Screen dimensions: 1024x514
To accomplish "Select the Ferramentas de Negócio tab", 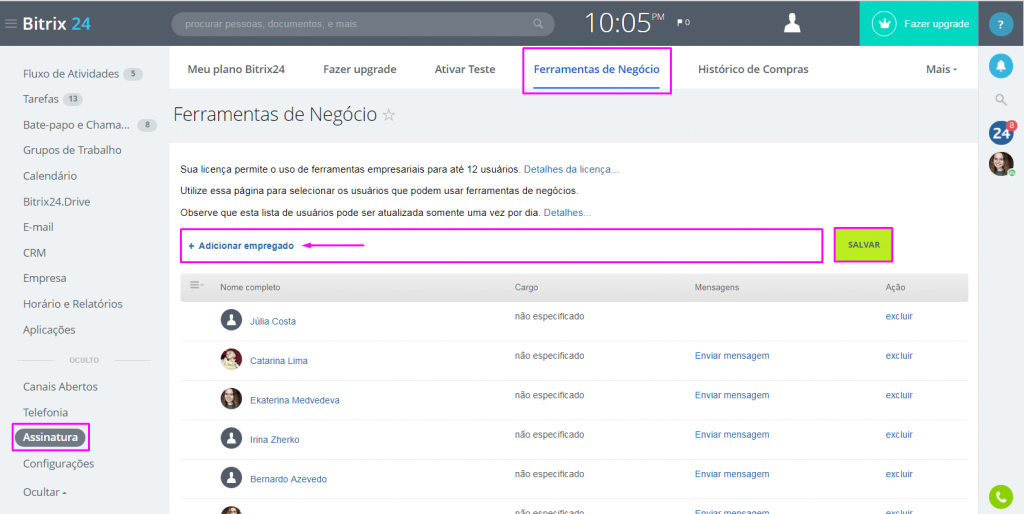I will 597,69.
